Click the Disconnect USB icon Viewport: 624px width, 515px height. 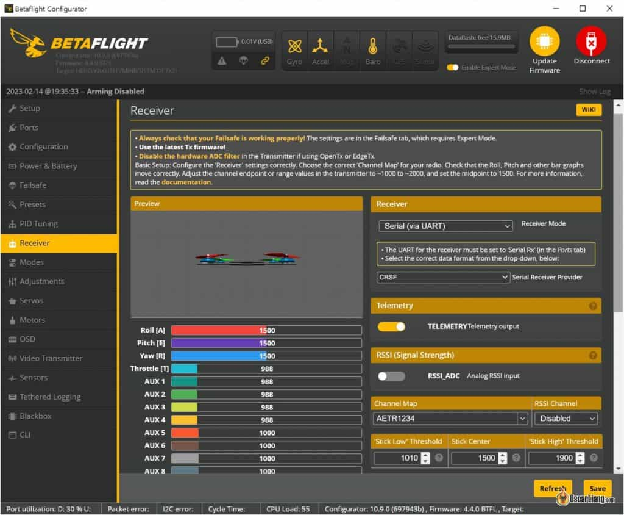pyautogui.click(x=591, y=41)
